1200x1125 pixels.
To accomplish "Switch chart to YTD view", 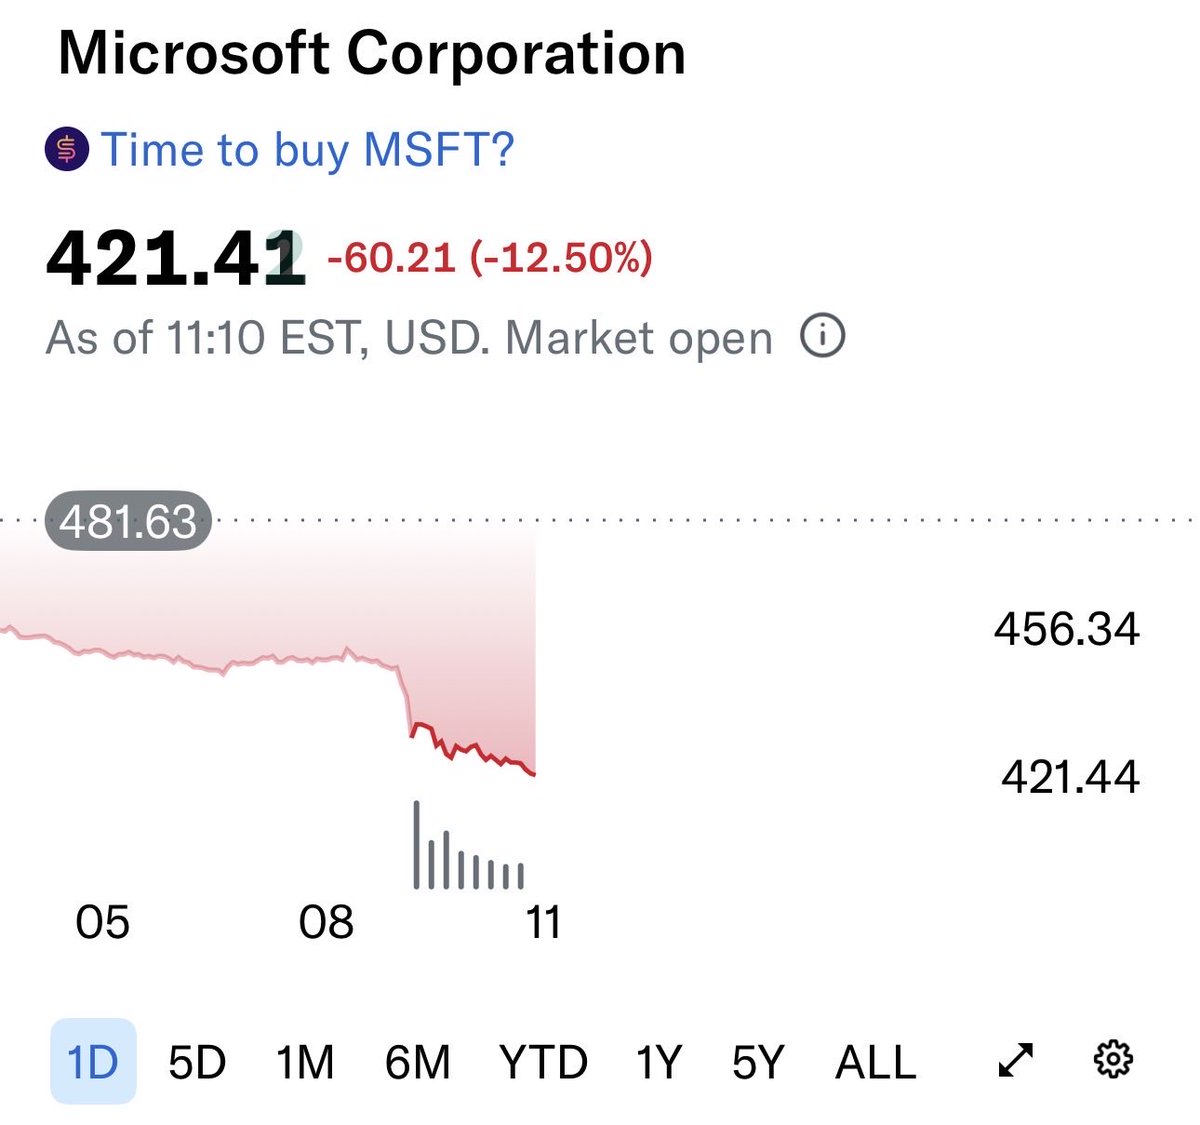I will point(543,1061).
